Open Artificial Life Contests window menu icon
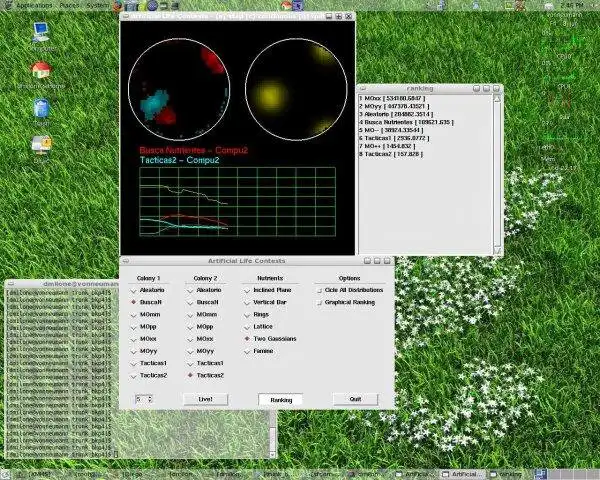 click(126, 261)
